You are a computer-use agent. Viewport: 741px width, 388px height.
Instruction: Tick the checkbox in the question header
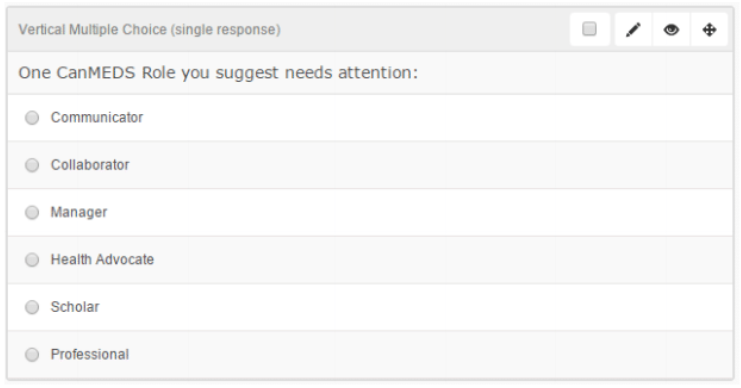[589, 29]
